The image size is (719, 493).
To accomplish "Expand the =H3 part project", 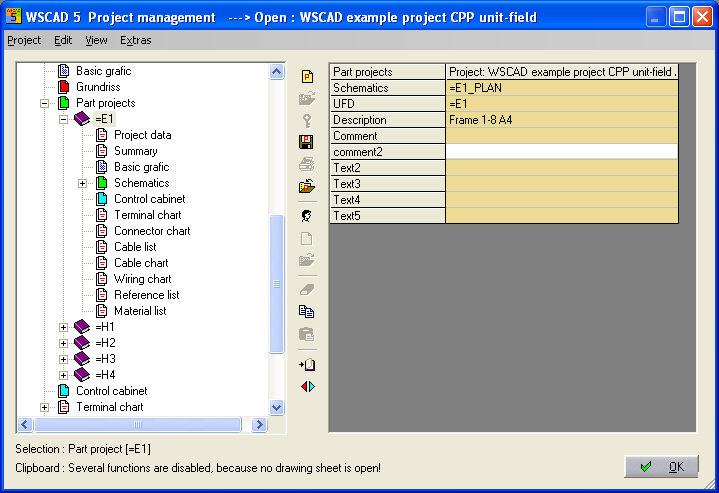I will tap(63, 360).
